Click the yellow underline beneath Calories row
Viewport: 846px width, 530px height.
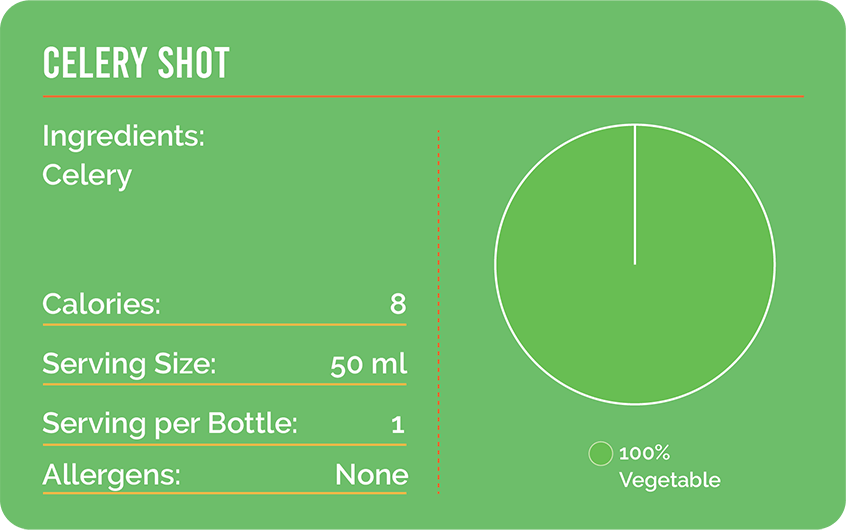[224, 324]
